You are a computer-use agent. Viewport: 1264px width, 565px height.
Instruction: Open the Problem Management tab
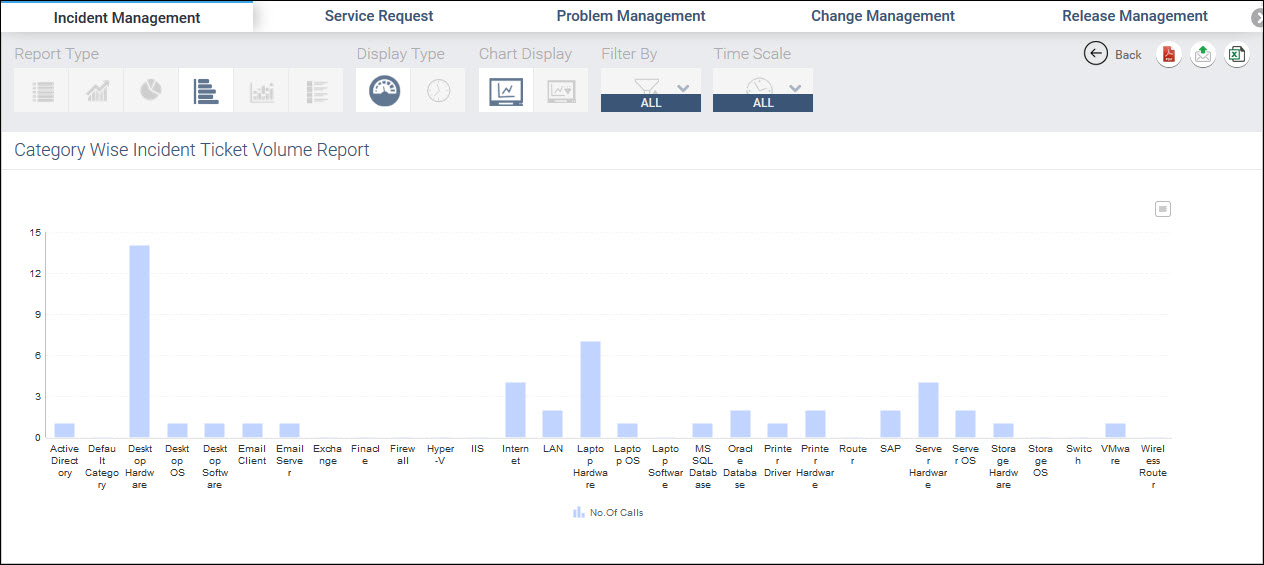[631, 16]
